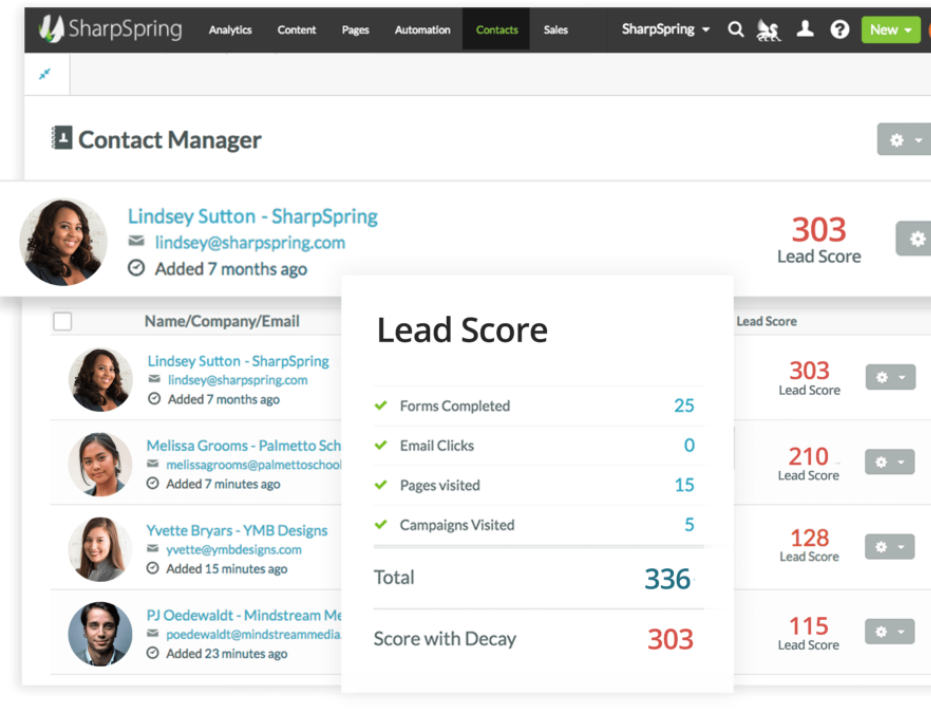Open the gear dropdown for the 128 score row

(x=889, y=547)
